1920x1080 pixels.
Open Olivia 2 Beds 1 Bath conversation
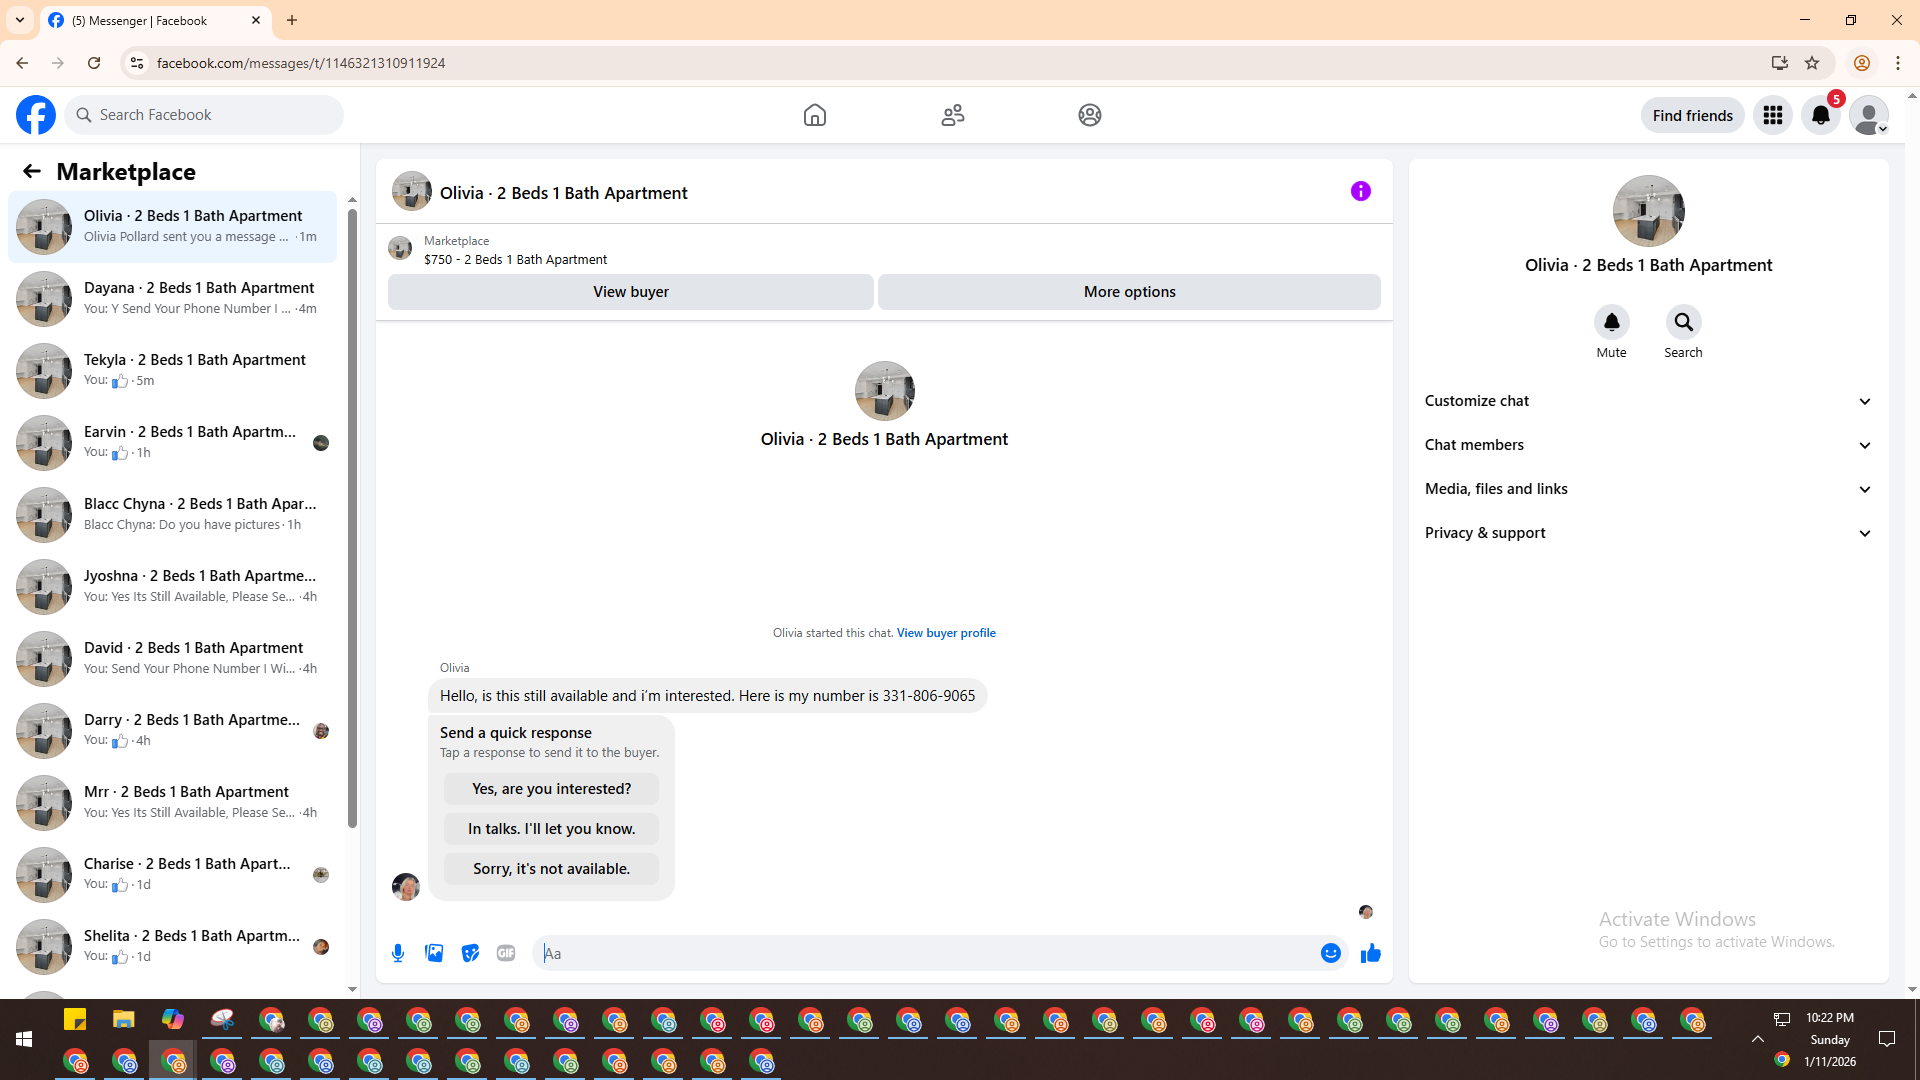point(172,227)
